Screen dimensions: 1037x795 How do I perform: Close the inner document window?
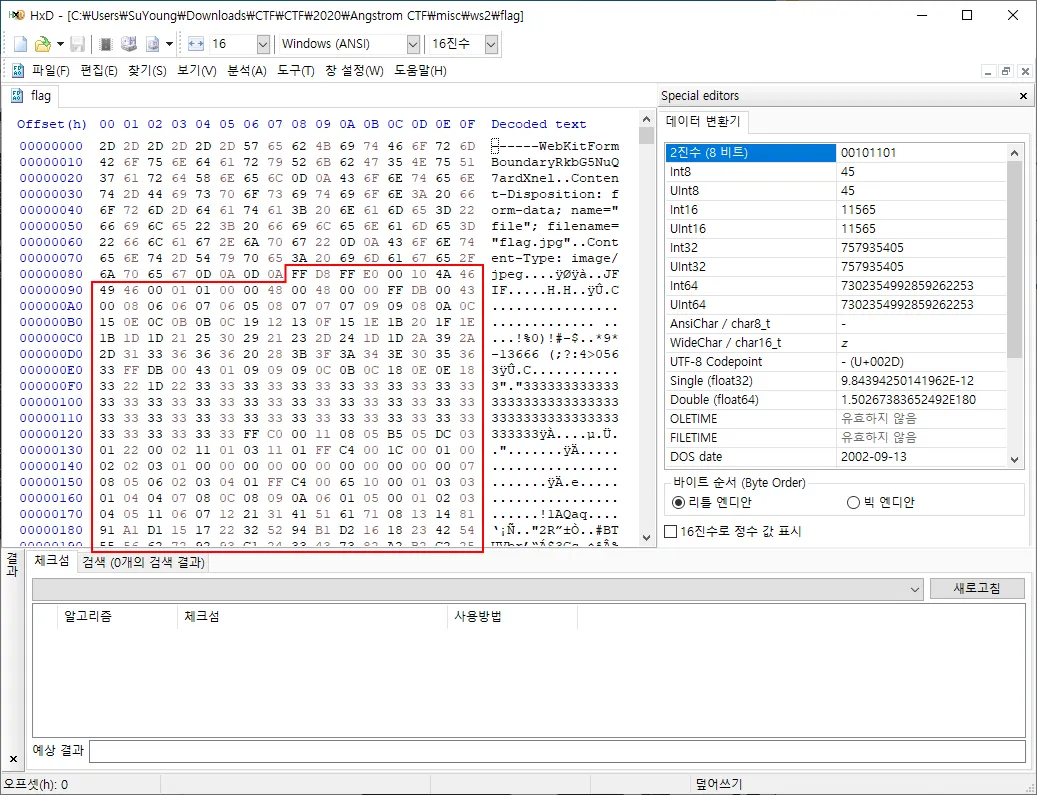[x=1024, y=71]
